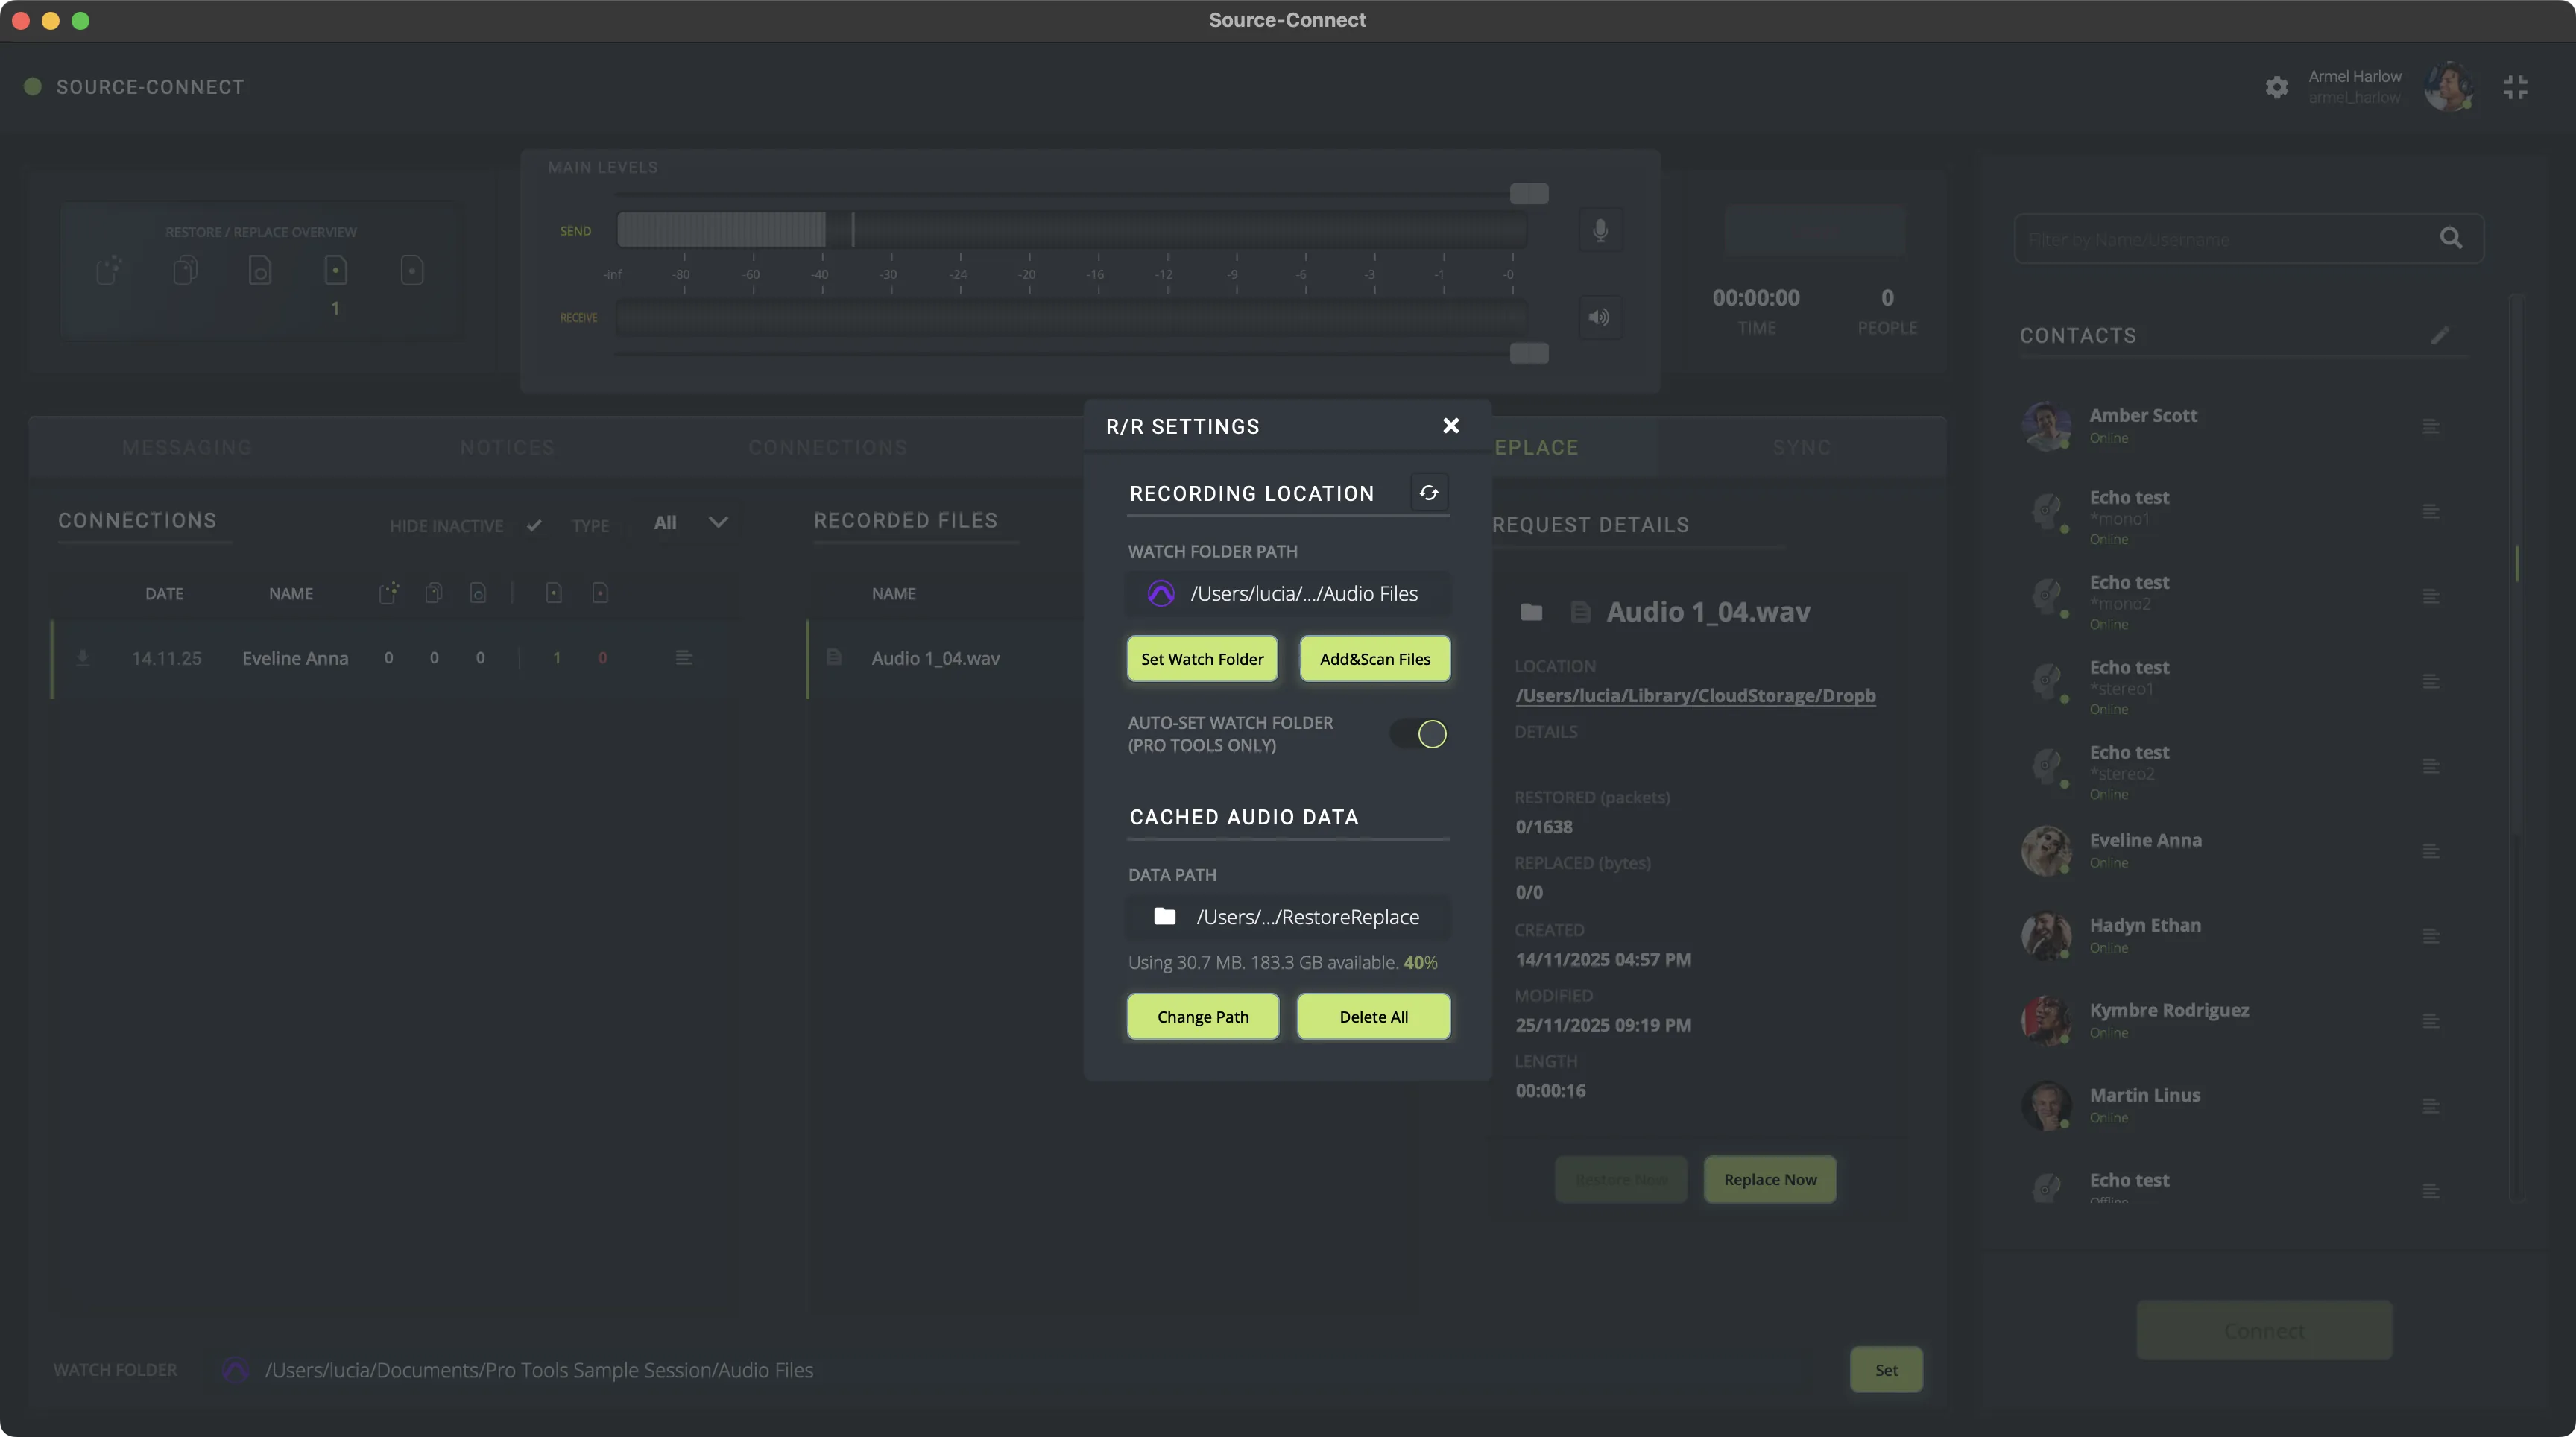Select Amber Scott's avatar in contacts
2576x1437 pixels.
point(2046,426)
